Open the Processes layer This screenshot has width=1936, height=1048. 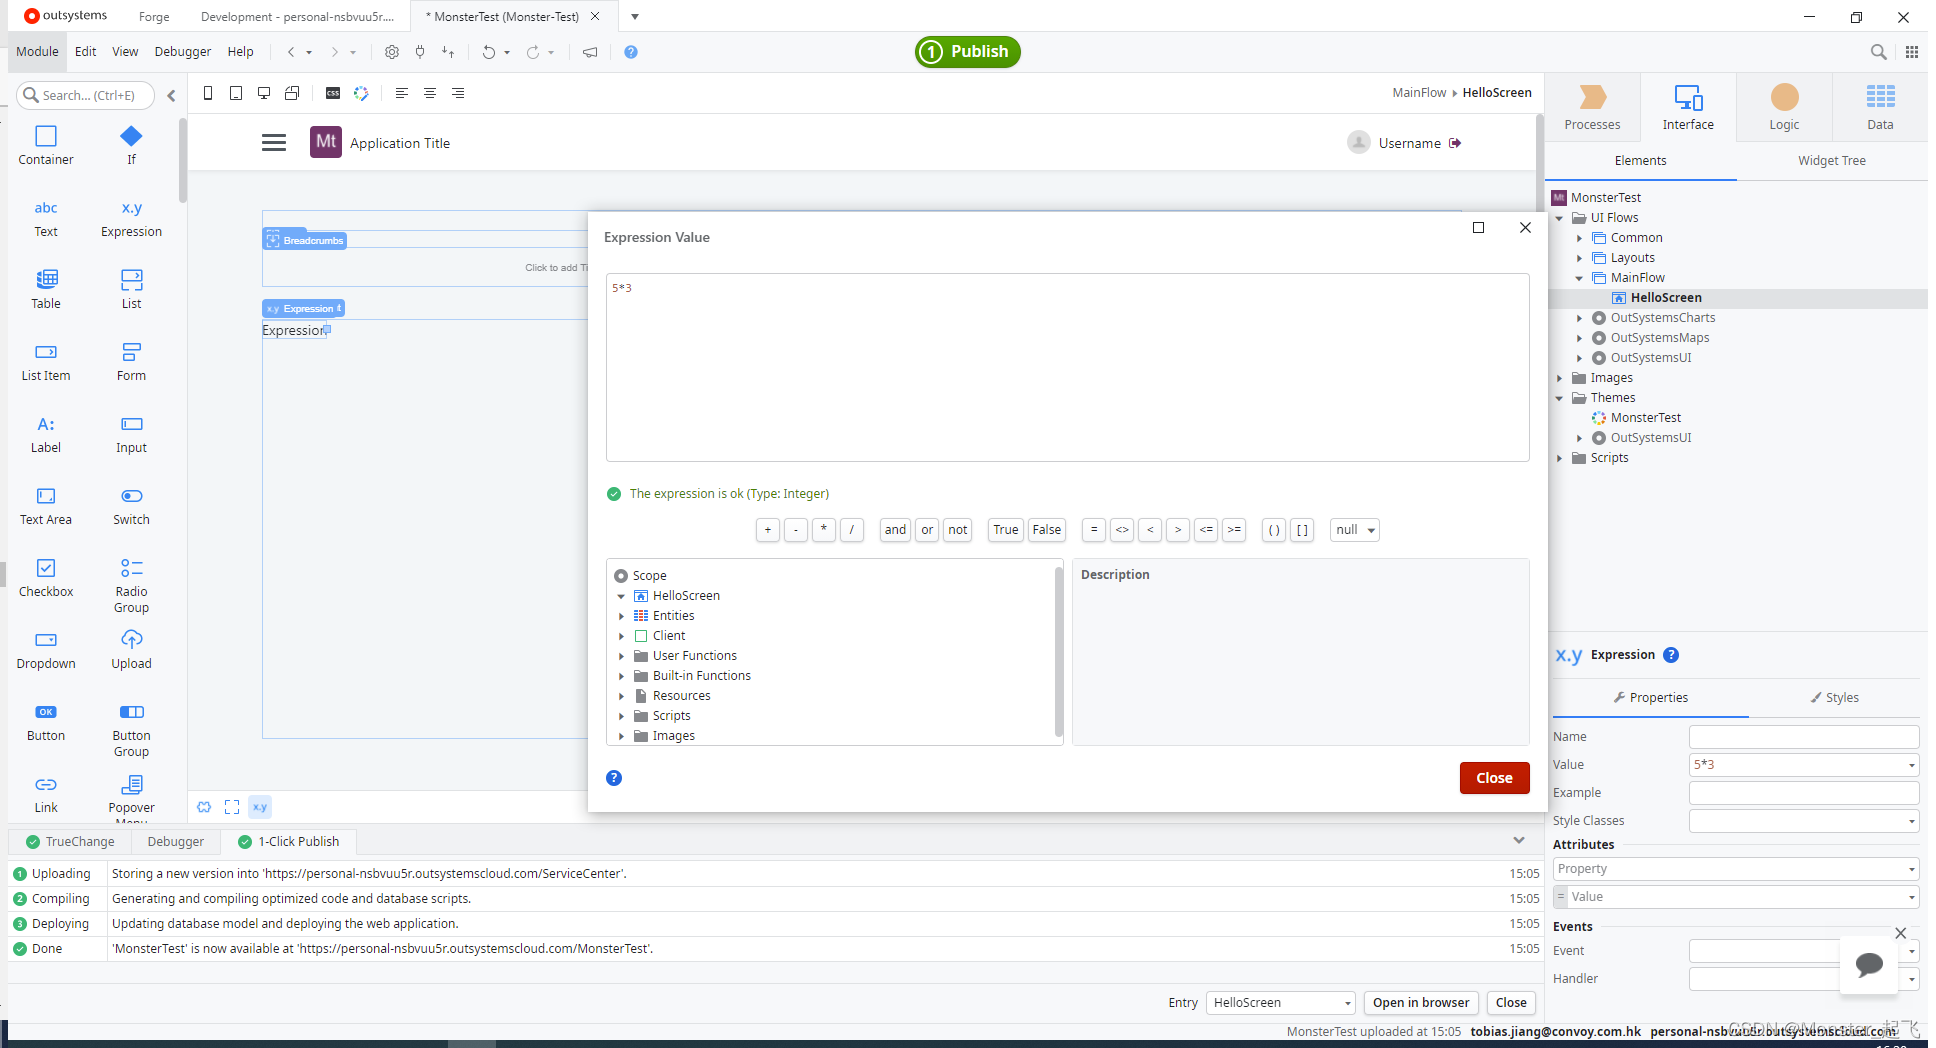(1592, 107)
